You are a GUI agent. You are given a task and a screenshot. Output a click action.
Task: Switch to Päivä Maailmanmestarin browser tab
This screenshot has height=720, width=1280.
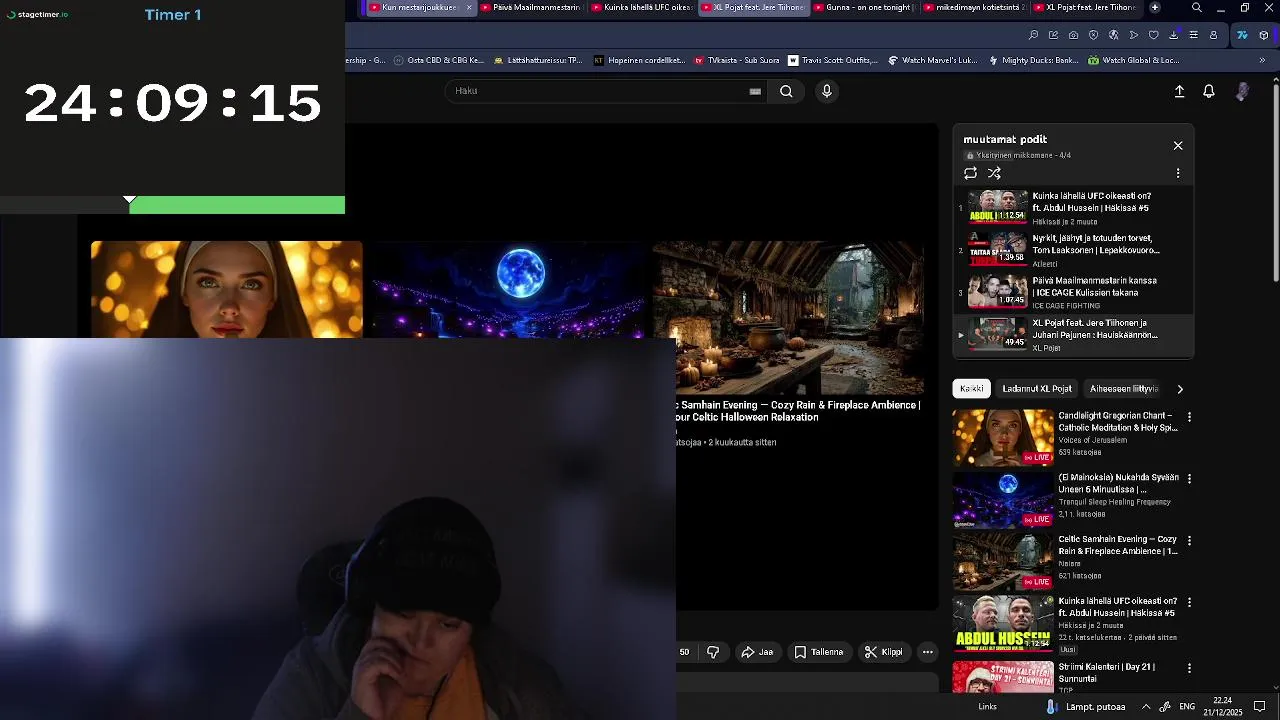[530, 7]
